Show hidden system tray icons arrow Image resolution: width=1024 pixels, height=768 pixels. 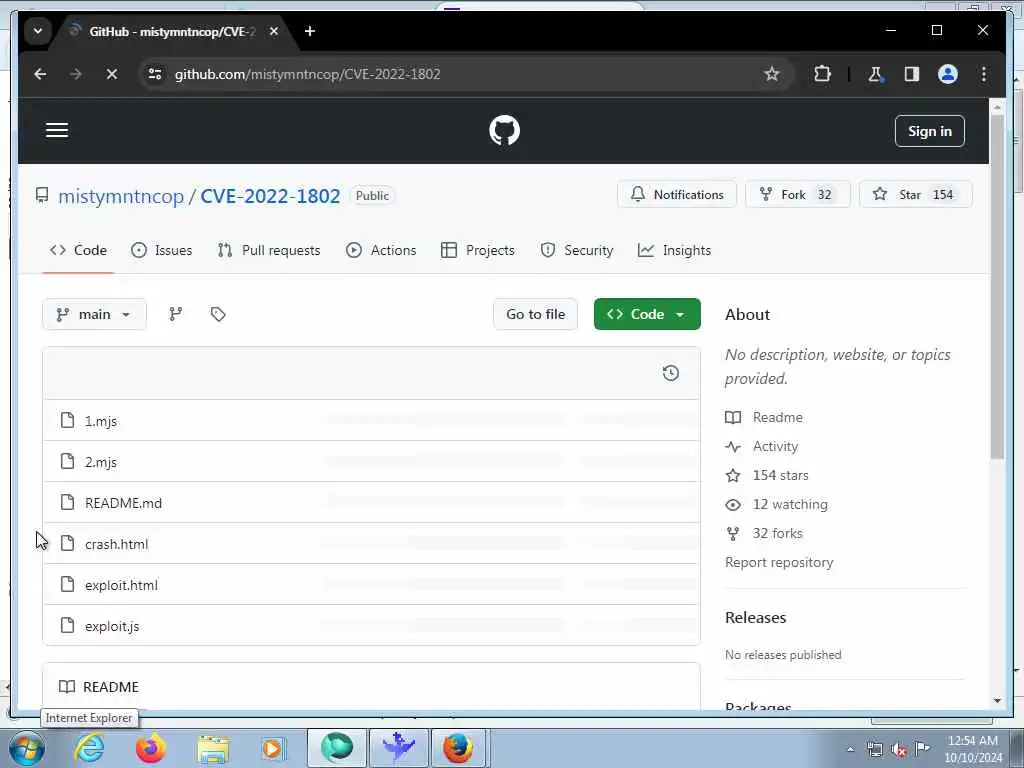pyautogui.click(x=850, y=750)
